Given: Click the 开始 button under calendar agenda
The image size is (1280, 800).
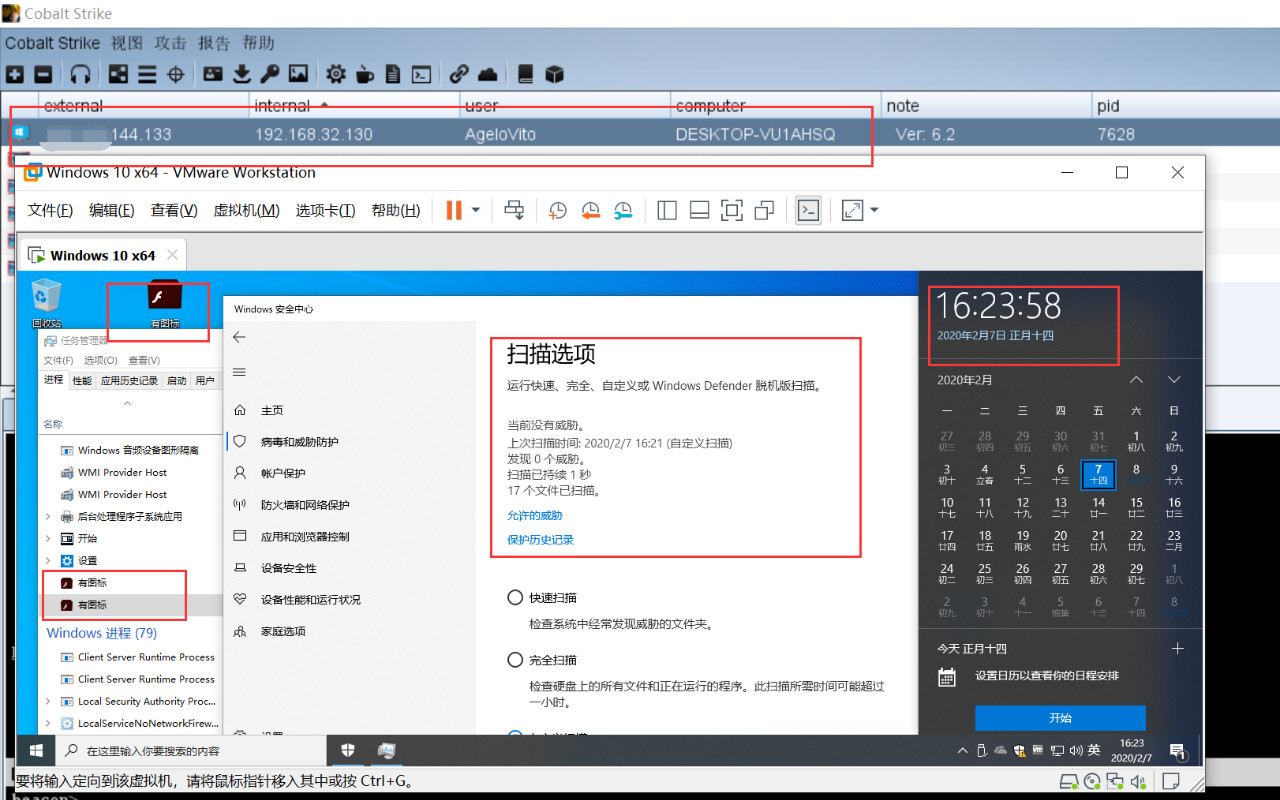Looking at the screenshot, I should tap(1060, 718).
